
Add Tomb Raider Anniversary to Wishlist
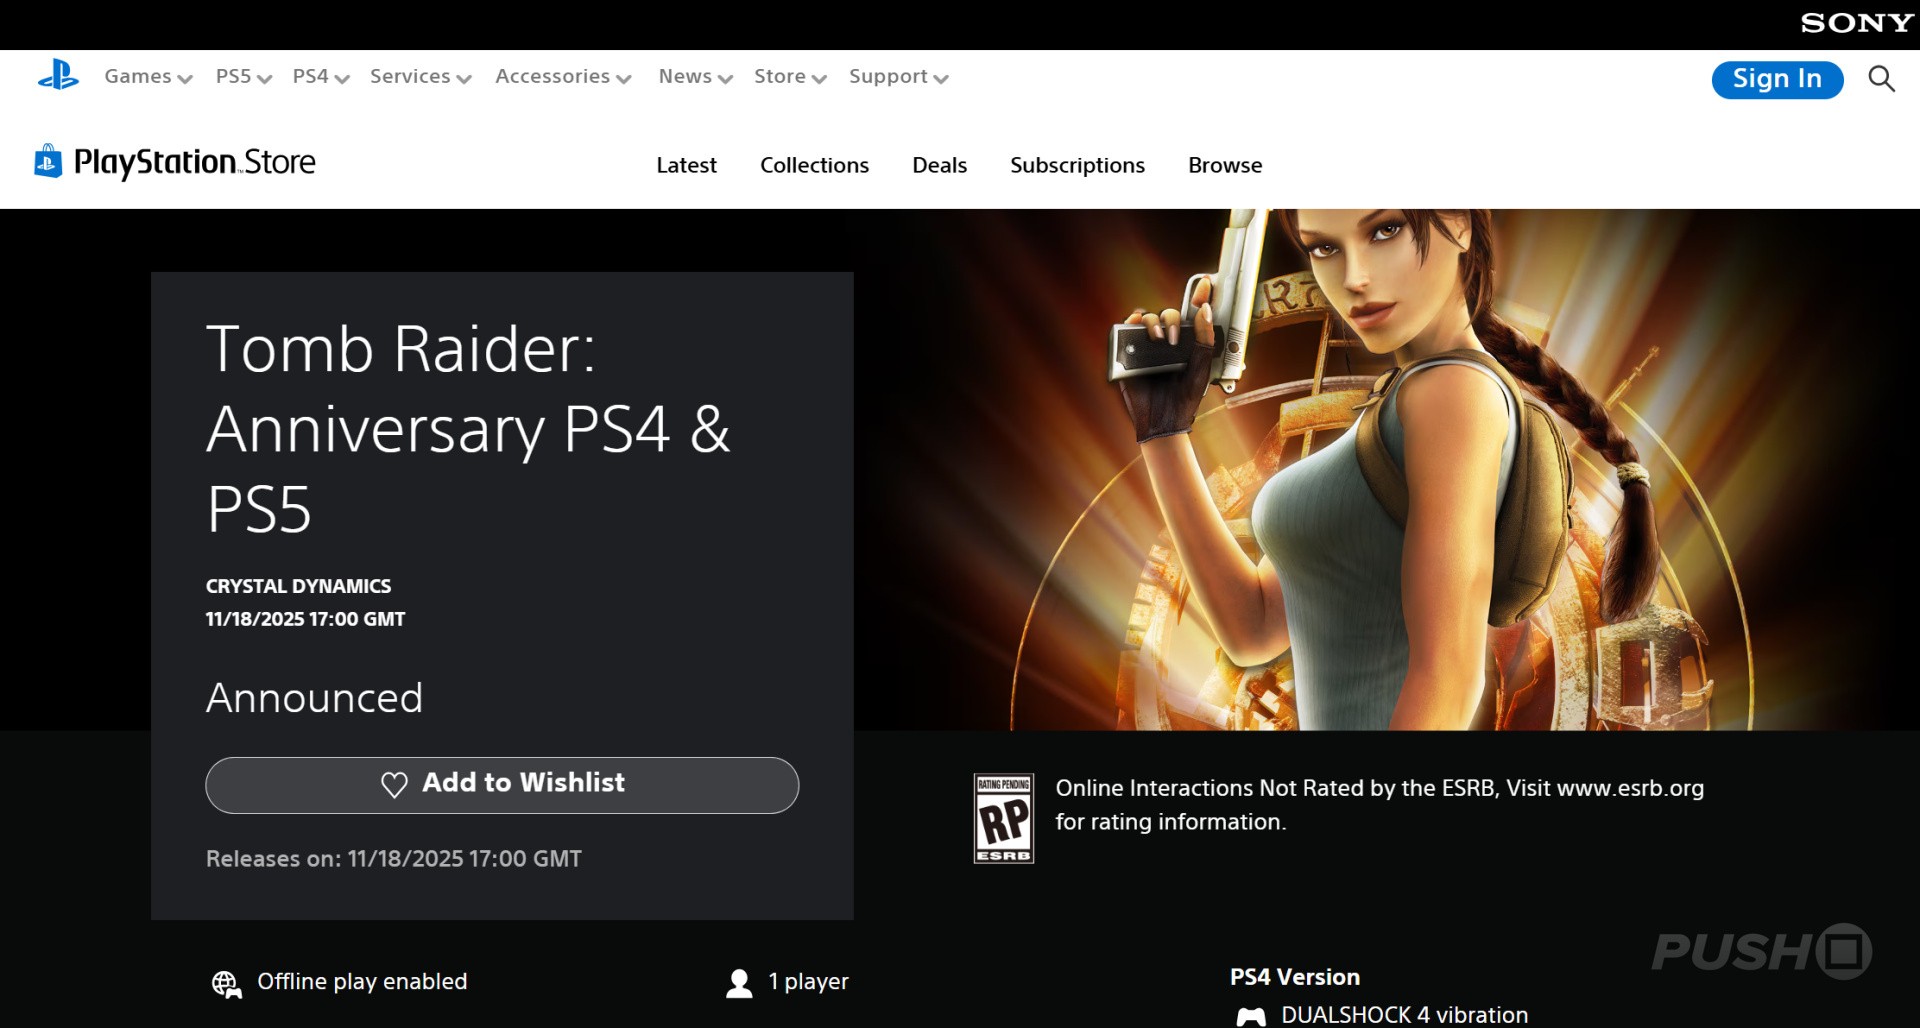[502, 785]
